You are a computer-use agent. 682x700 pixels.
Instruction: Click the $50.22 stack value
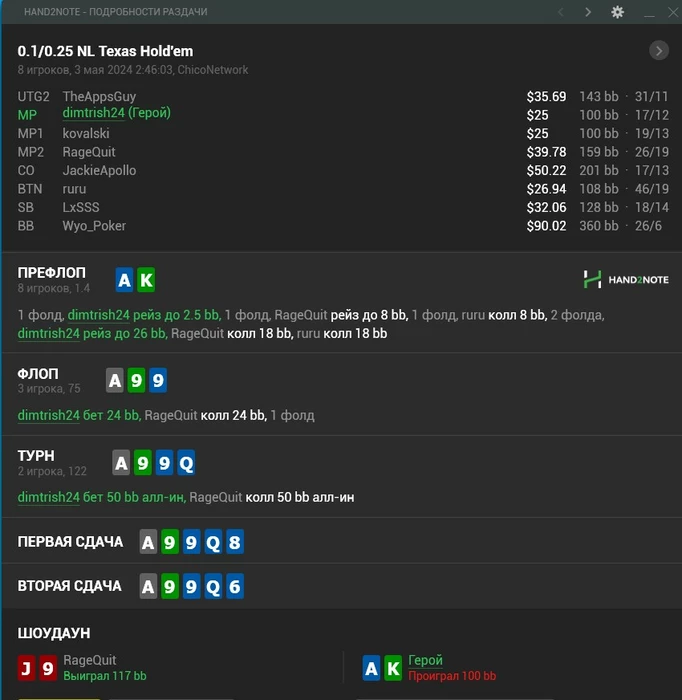[x=546, y=171]
